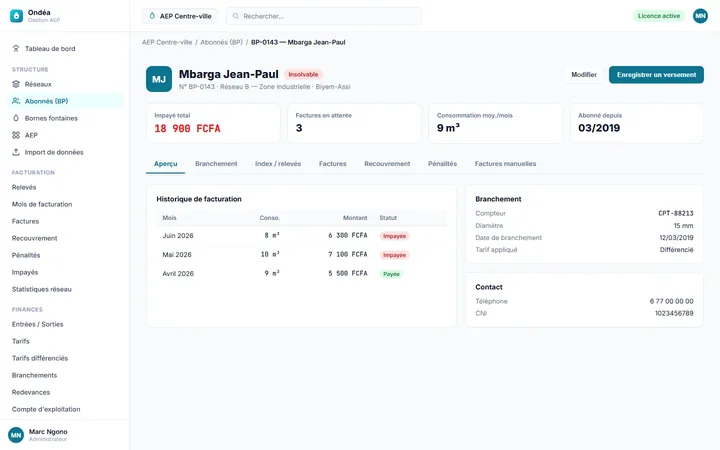Open Relevés in sidebar
720x450 pixels.
24,187
